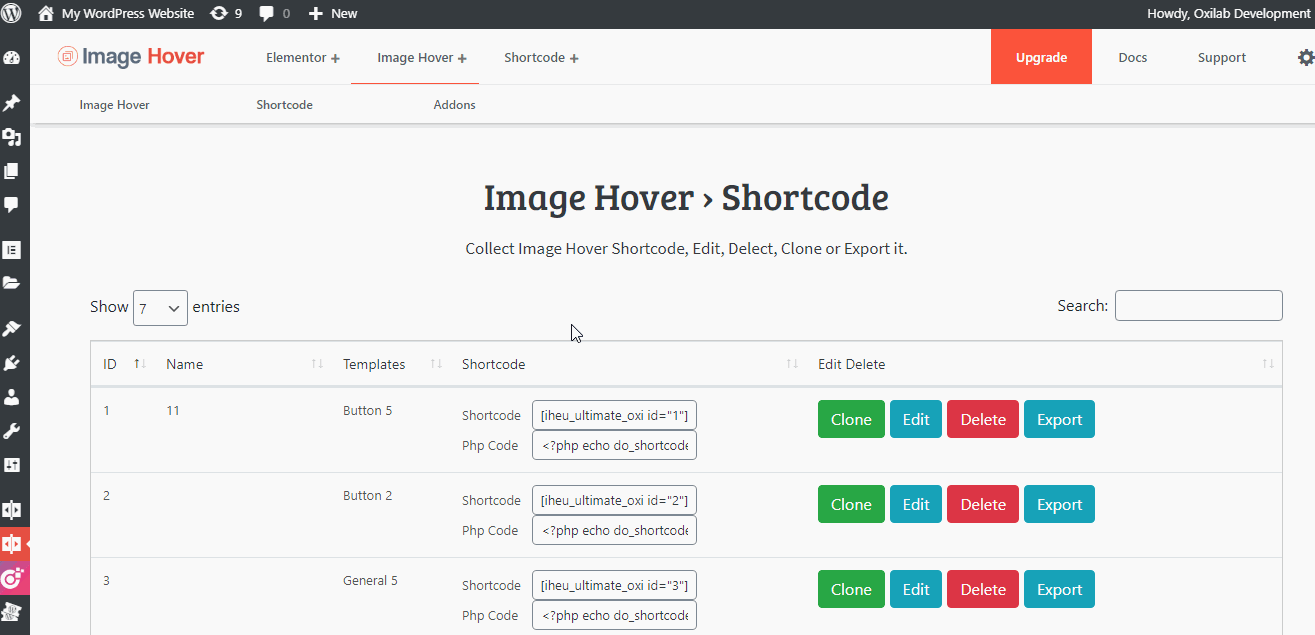This screenshot has height=635, width=1315.
Task: Click the "General 5" template cell
Action: pos(370,581)
